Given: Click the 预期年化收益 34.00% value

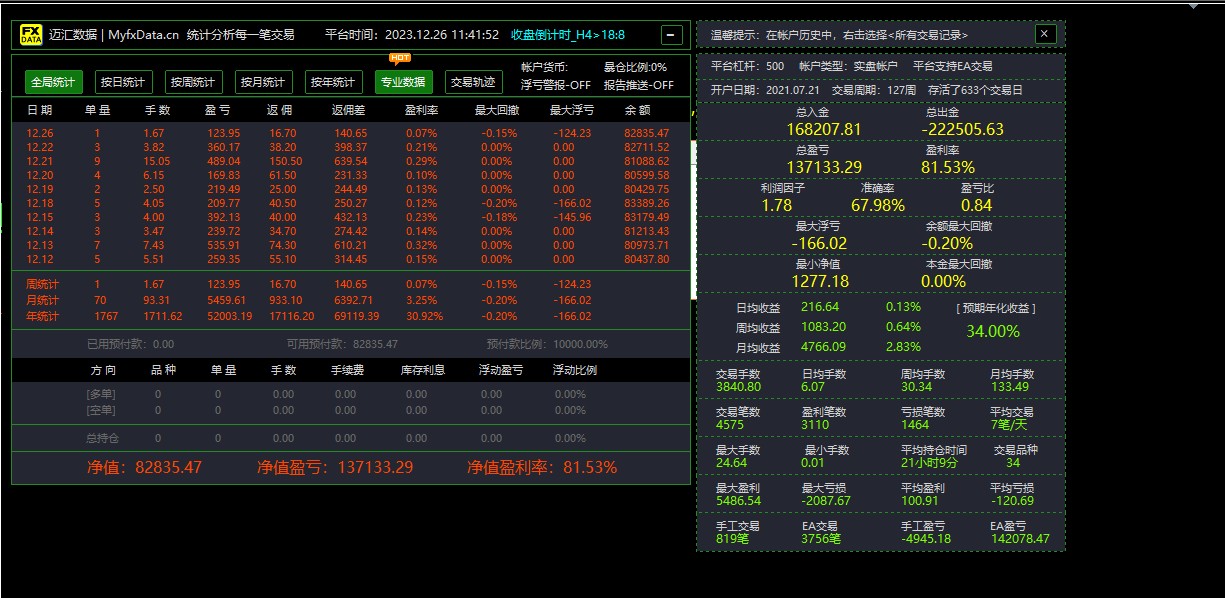Looking at the screenshot, I should 993,331.
